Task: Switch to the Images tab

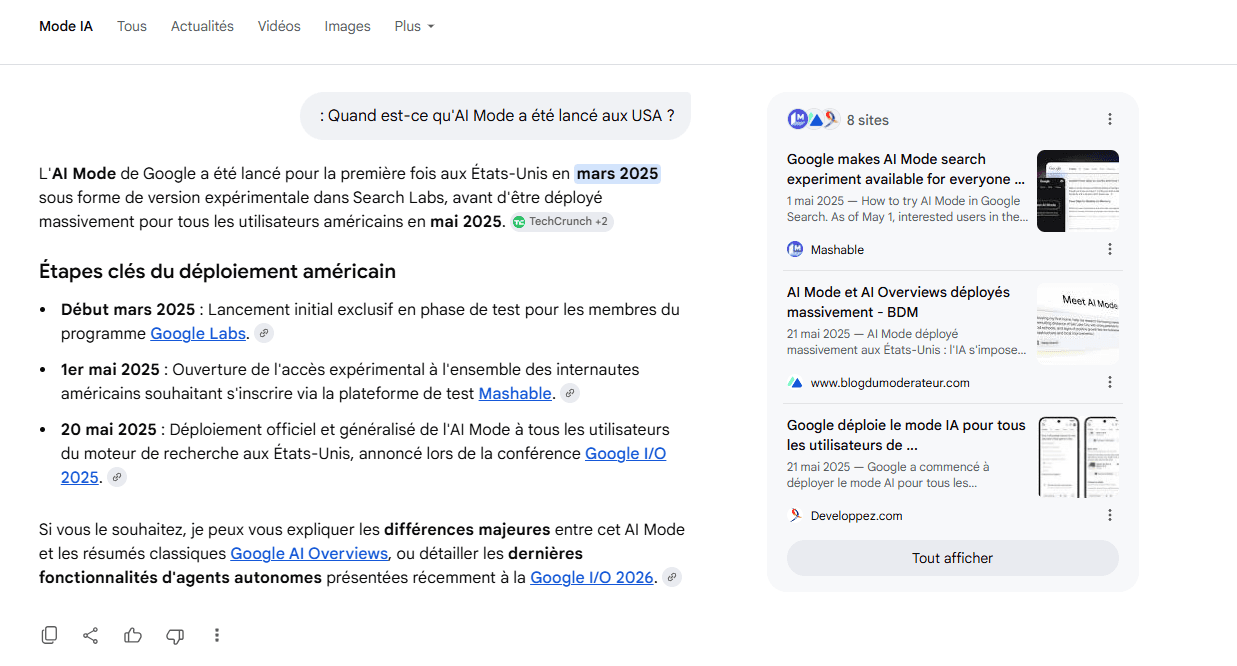Action: (347, 27)
